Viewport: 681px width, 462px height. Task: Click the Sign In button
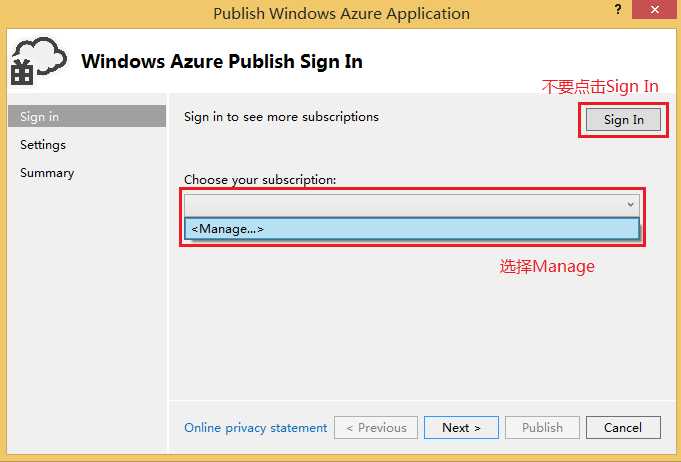623,119
